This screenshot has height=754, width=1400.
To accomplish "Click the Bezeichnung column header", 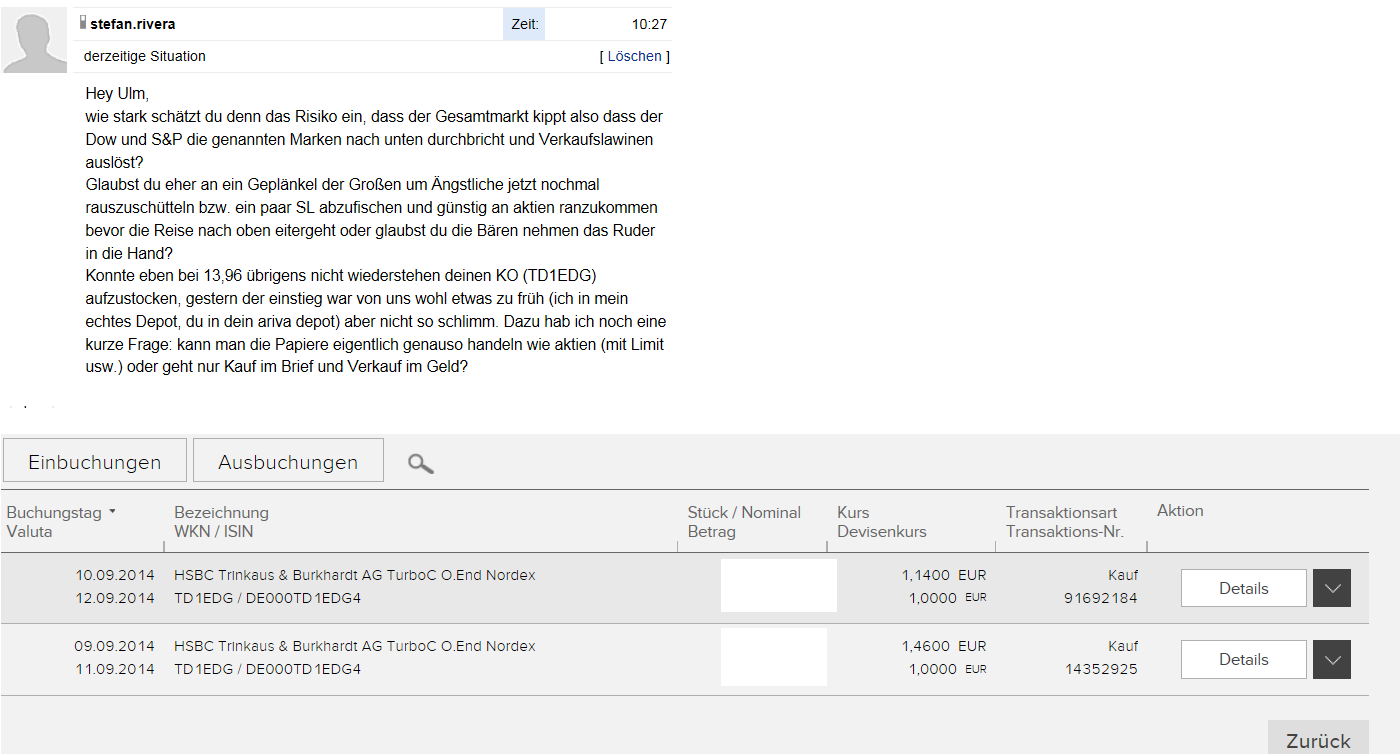I will [x=221, y=512].
